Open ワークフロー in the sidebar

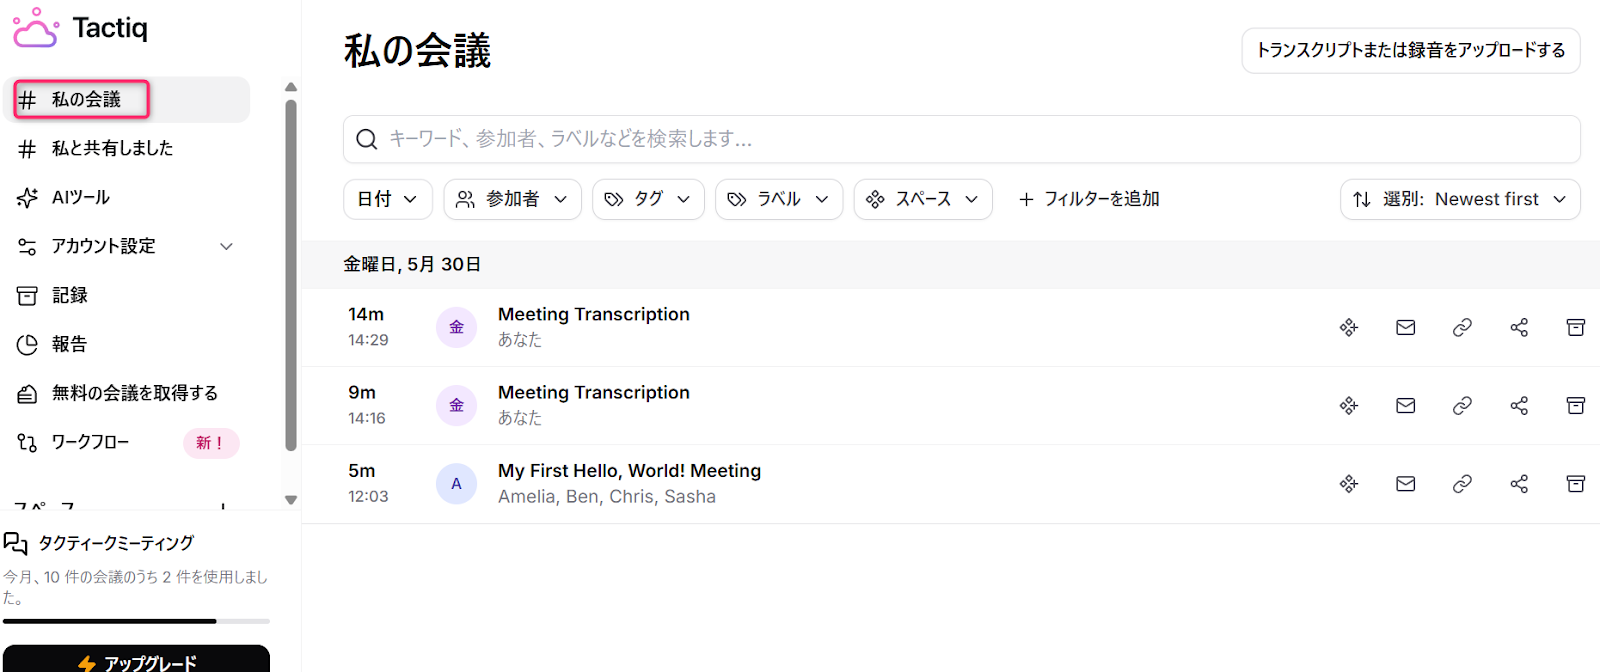(90, 442)
